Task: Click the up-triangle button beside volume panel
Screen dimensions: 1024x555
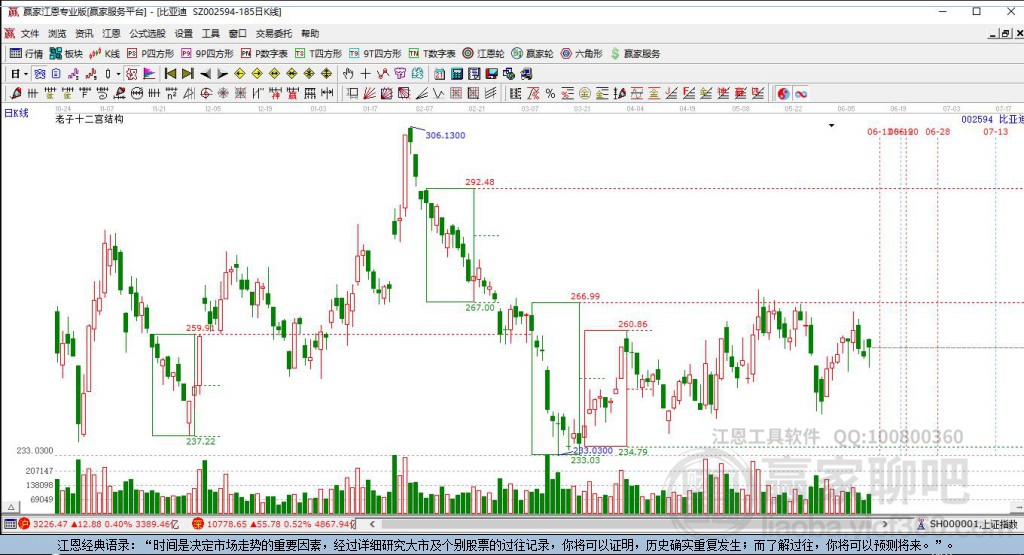Action: 10,507
